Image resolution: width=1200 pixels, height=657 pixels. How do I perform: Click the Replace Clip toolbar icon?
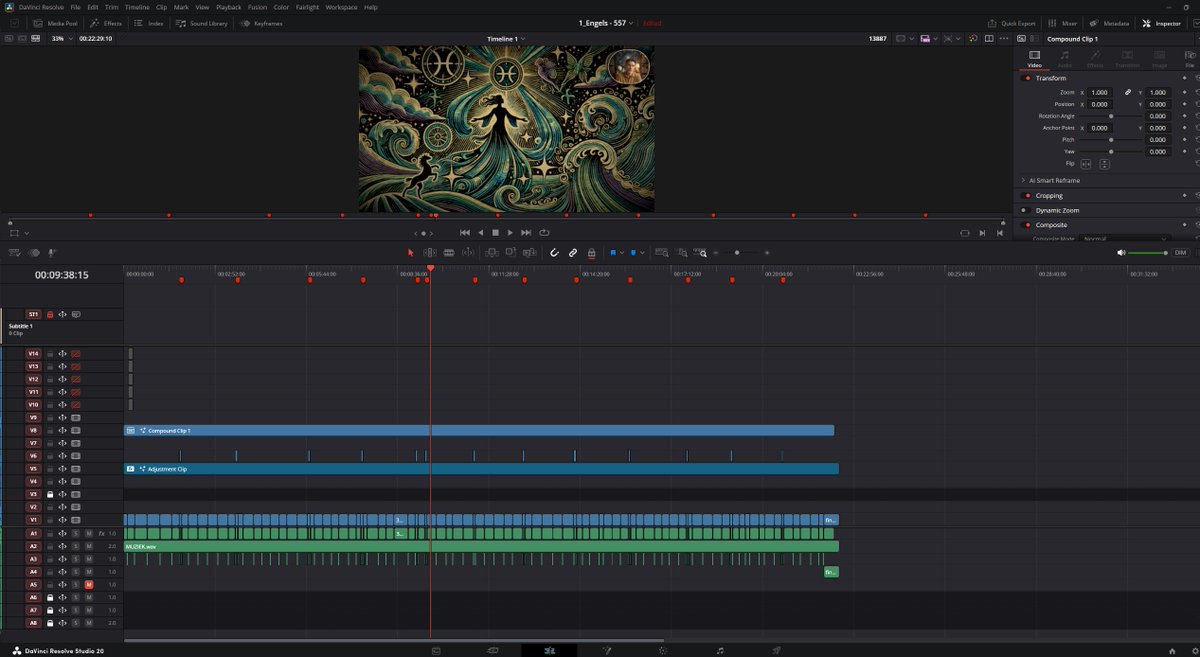coord(530,253)
